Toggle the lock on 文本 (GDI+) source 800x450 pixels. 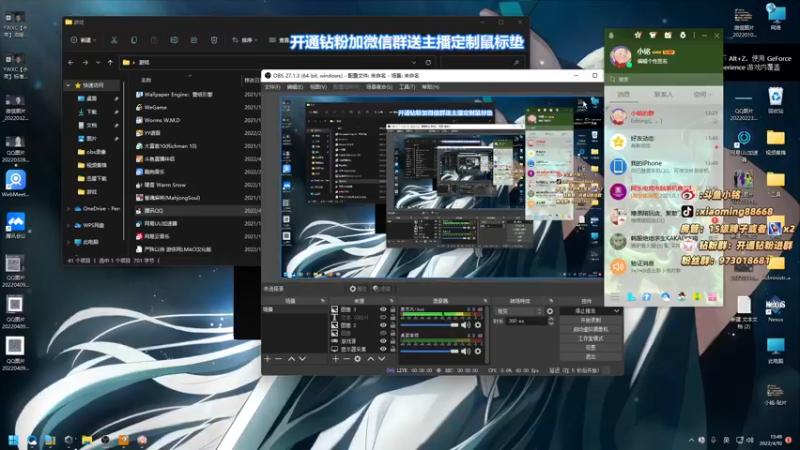point(392,317)
